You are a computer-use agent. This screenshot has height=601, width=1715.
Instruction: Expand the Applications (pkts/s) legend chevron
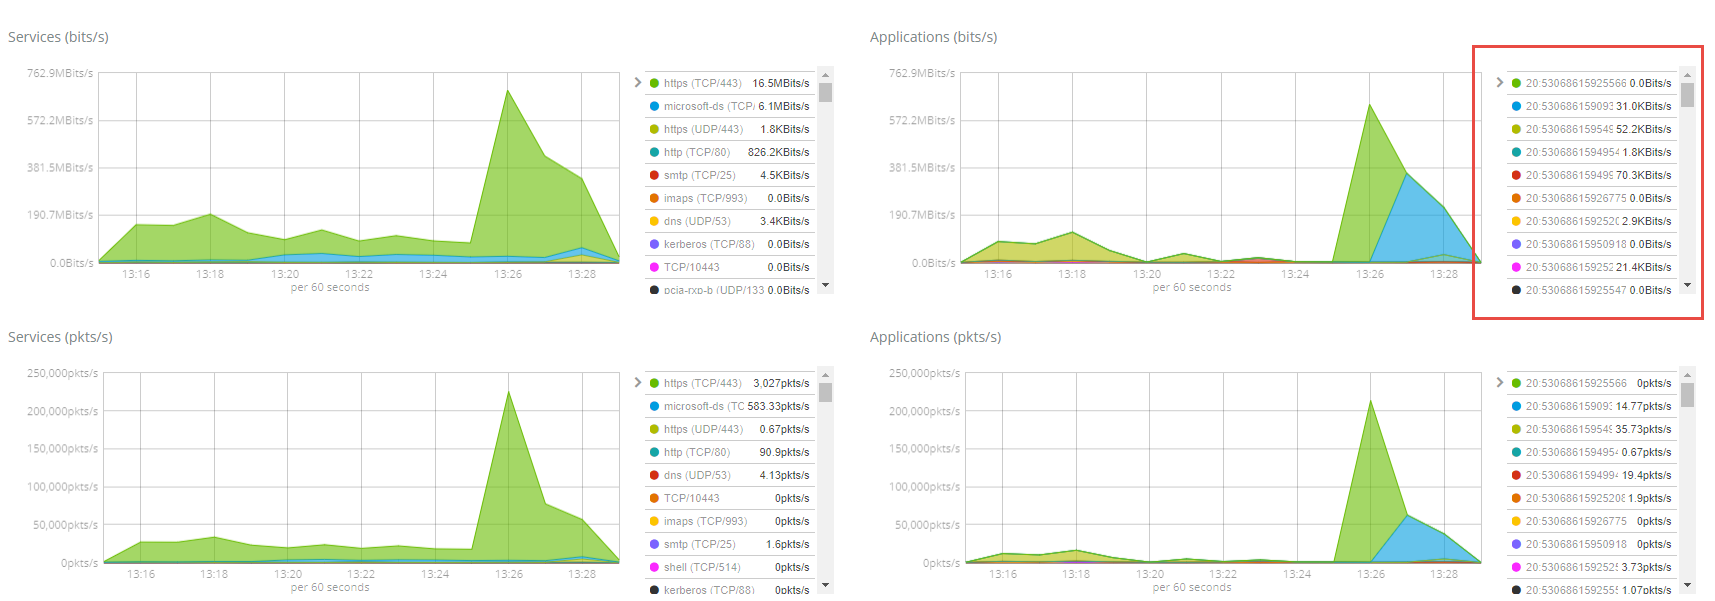[1500, 383]
